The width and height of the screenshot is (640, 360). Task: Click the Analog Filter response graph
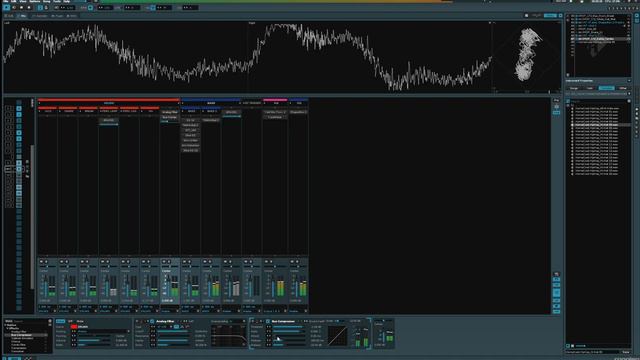tap(229, 336)
